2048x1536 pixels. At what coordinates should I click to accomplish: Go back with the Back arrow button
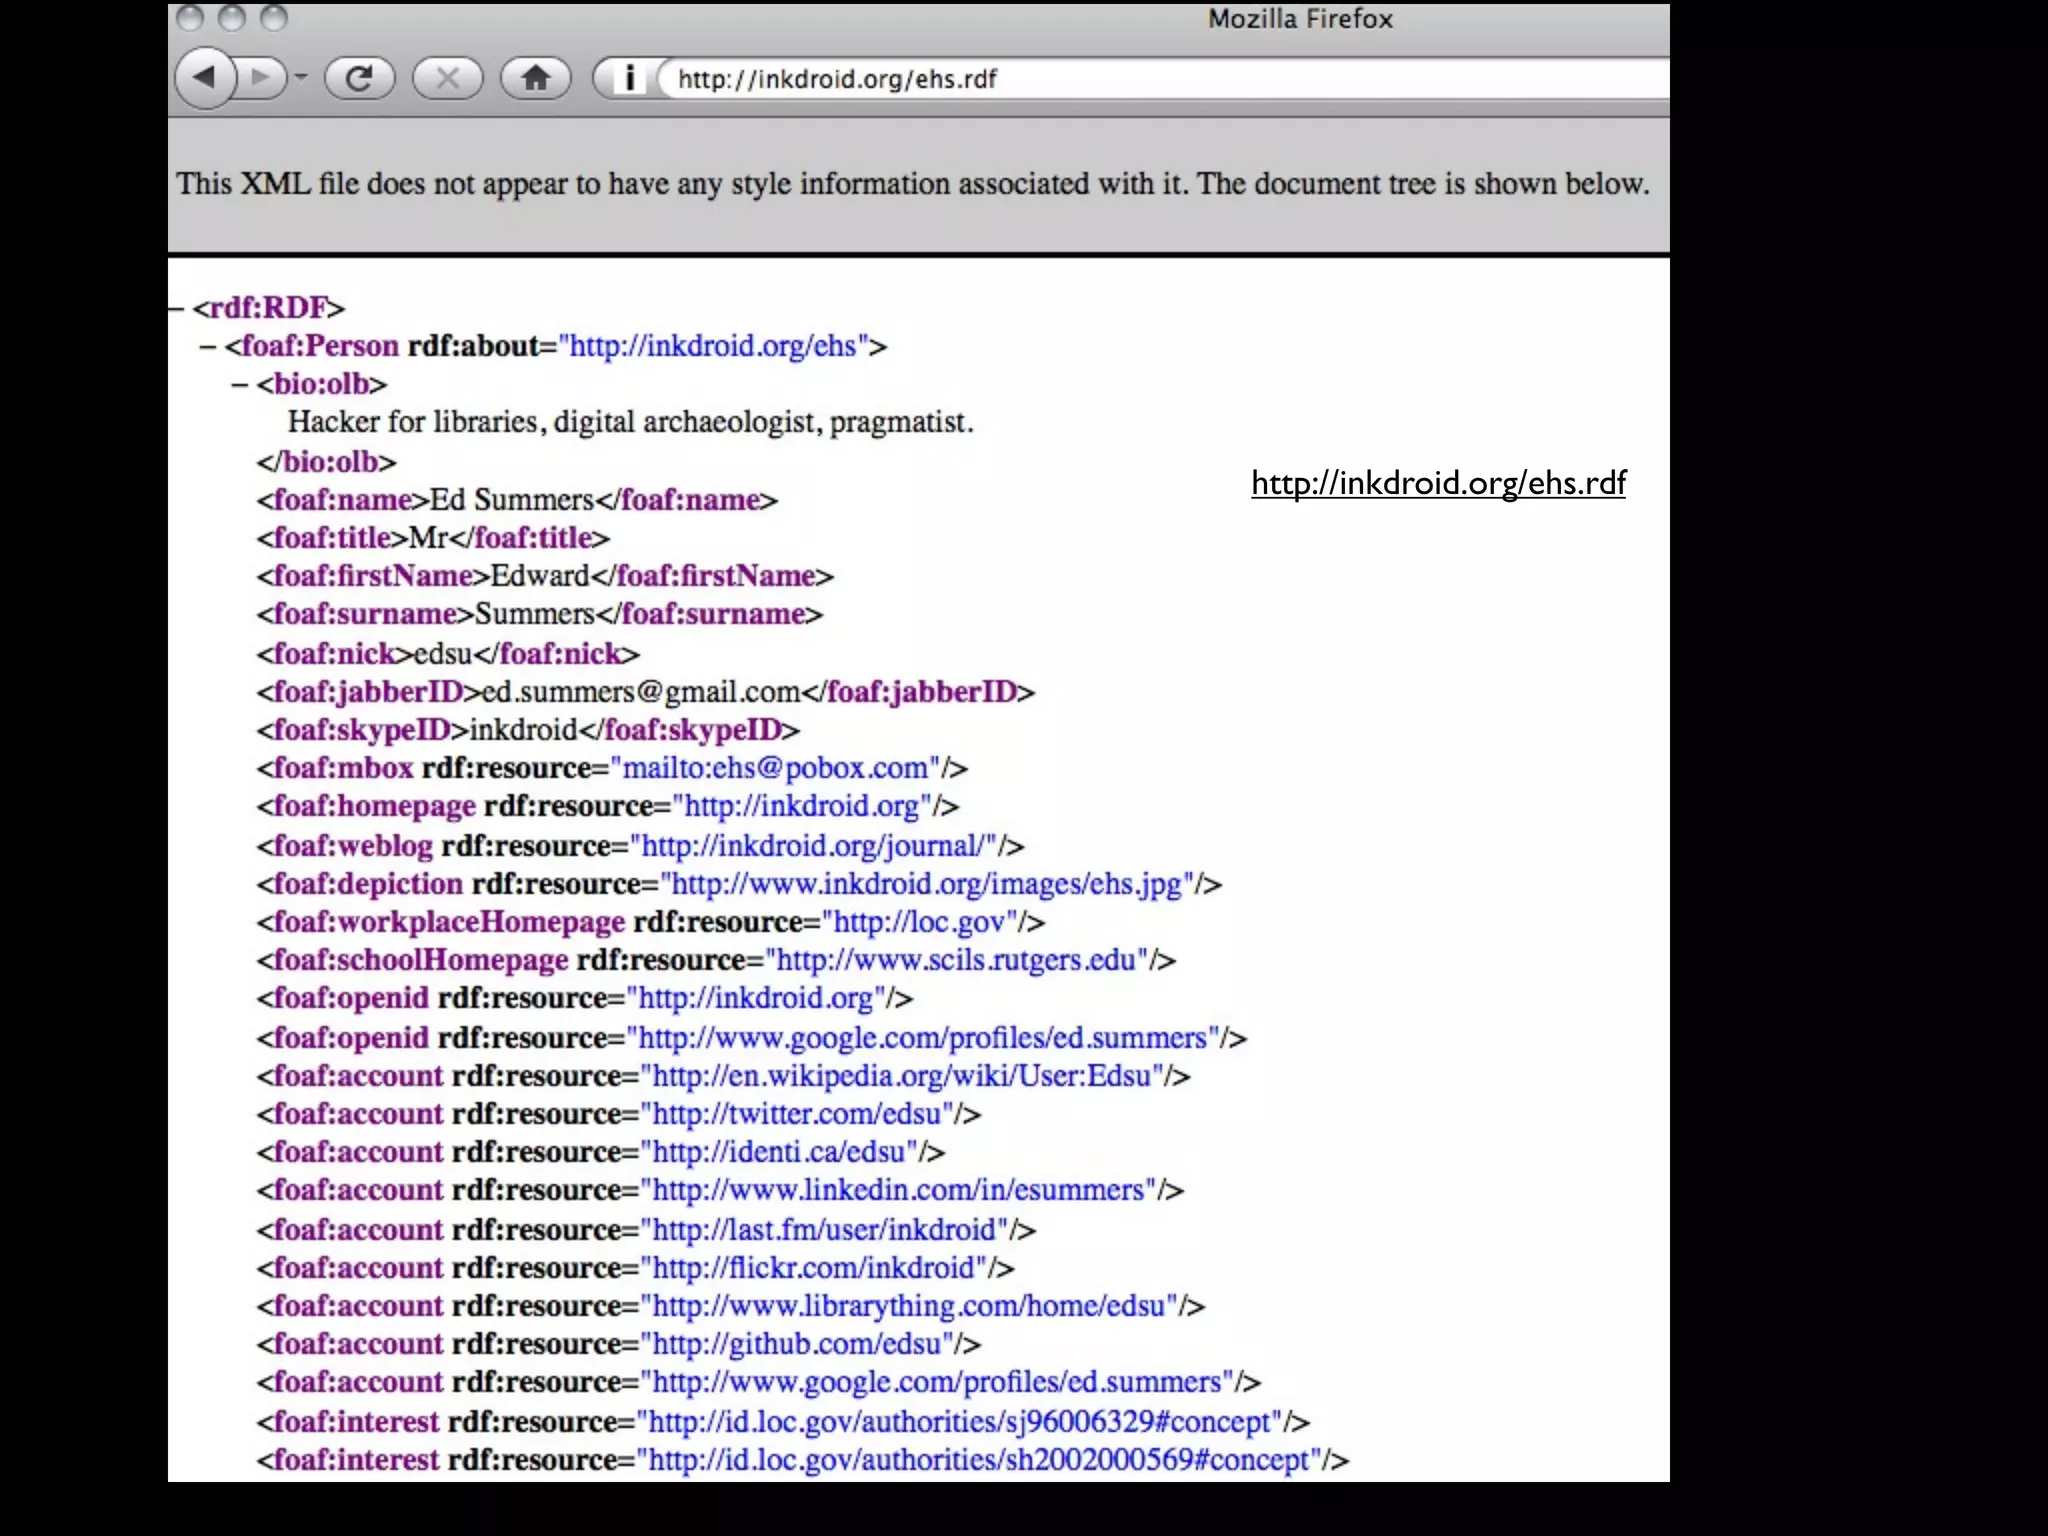[x=205, y=78]
